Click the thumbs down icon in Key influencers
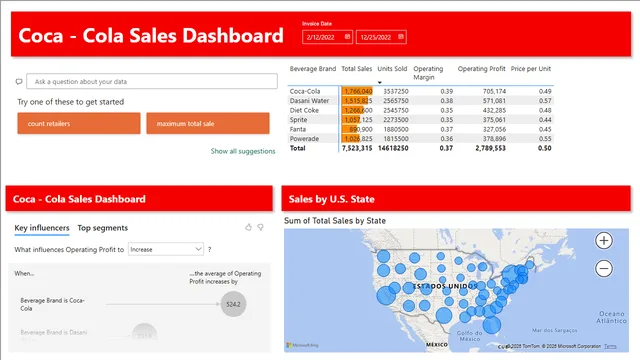Screen dimensions: 640x360 pyautogui.click(x=260, y=227)
